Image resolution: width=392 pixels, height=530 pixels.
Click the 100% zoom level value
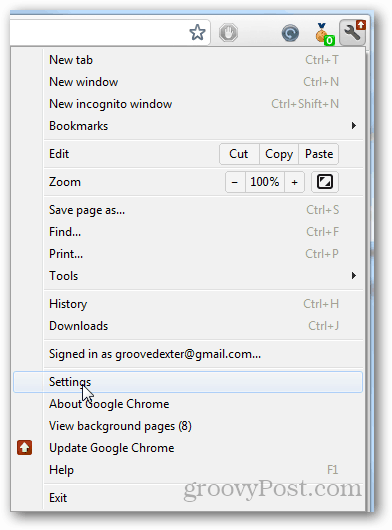265,182
